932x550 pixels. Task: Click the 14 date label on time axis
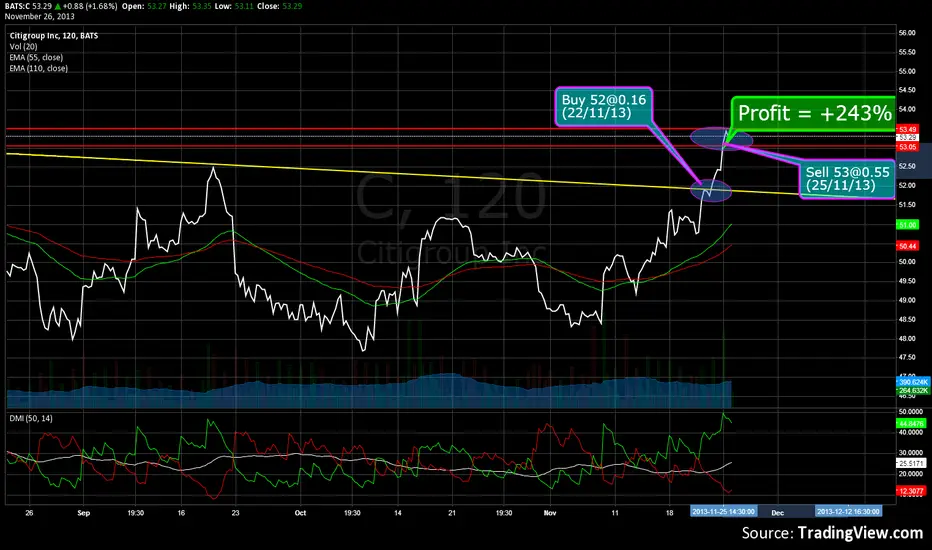pyautogui.click(x=398, y=513)
